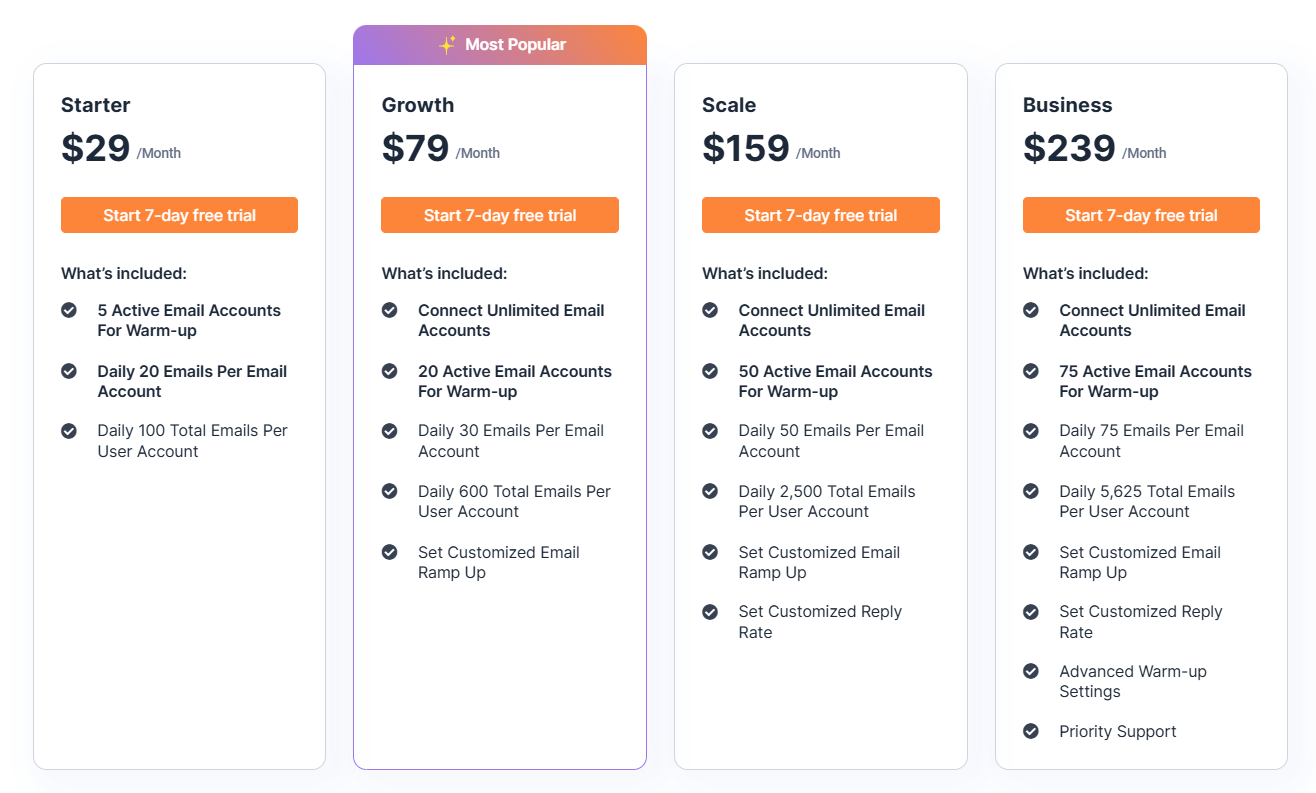Click checkmark beside 5 Active Email Accounts
Viewport: 1316px width, 793px height.
pos(69,310)
